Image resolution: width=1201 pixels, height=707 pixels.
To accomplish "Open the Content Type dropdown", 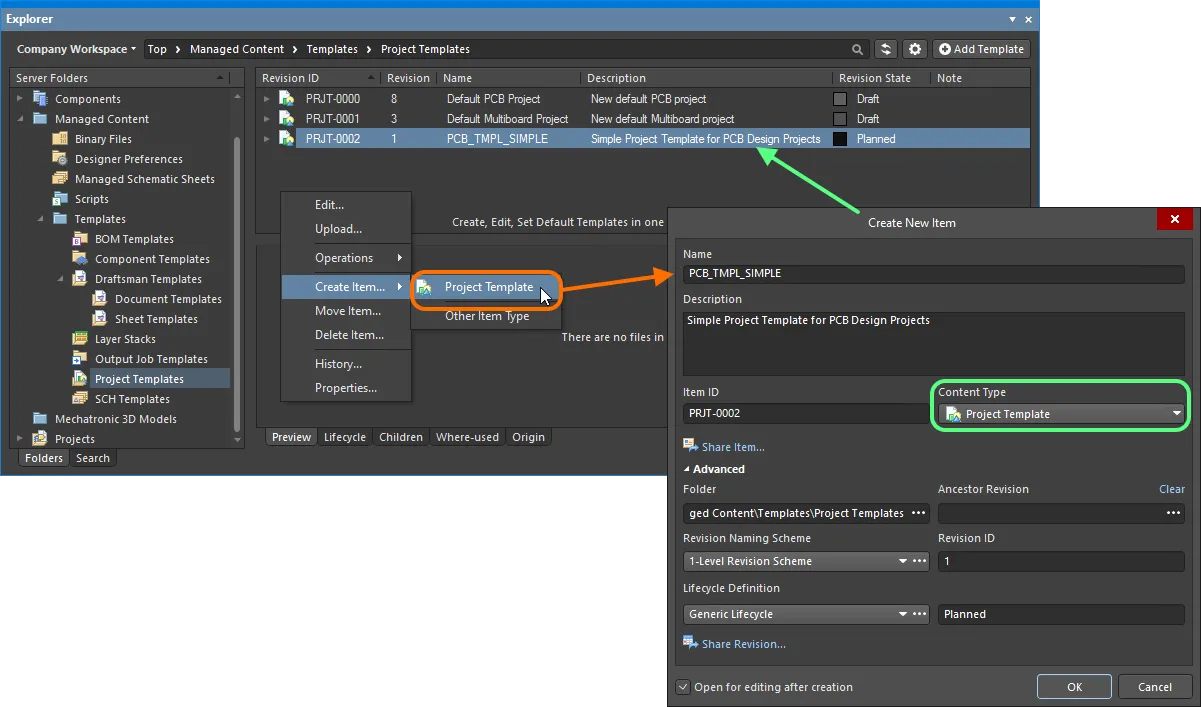I will (x=1060, y=414).
